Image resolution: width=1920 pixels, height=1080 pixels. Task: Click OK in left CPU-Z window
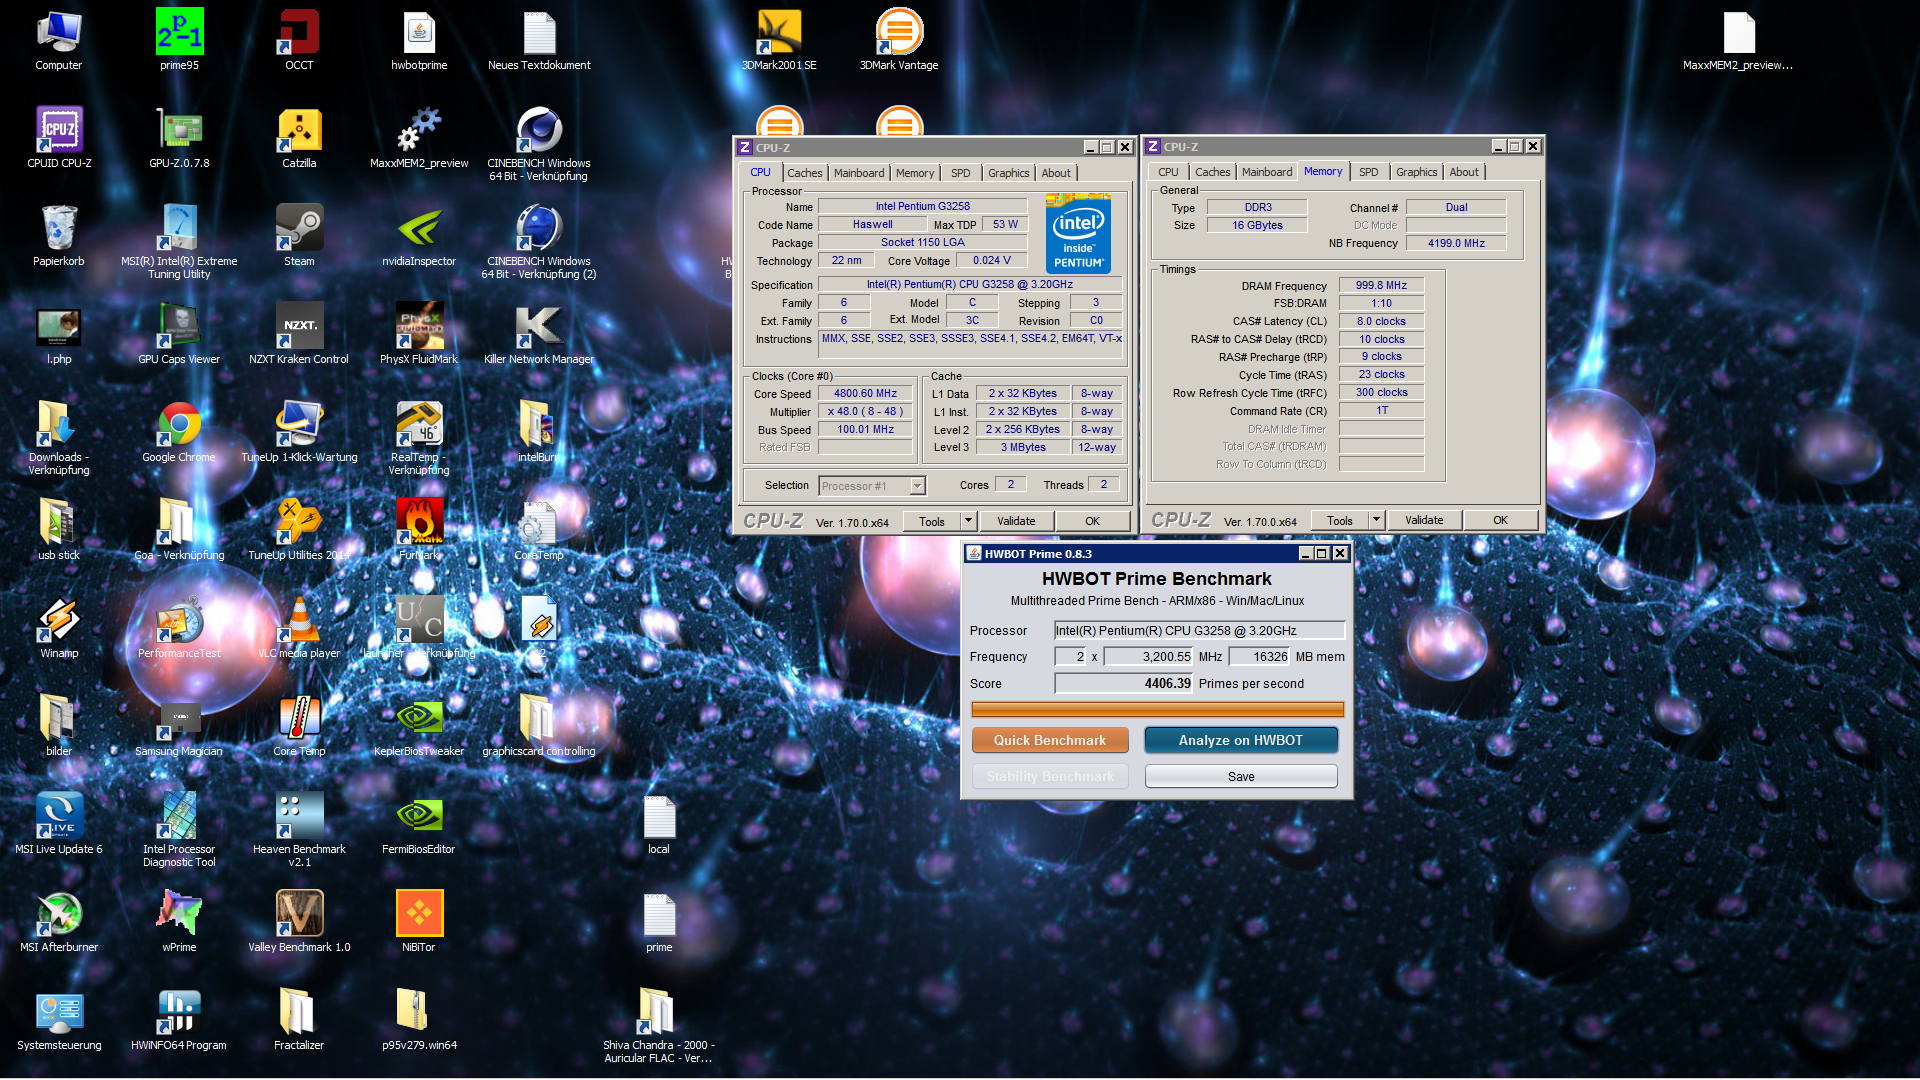(1092, 521)
